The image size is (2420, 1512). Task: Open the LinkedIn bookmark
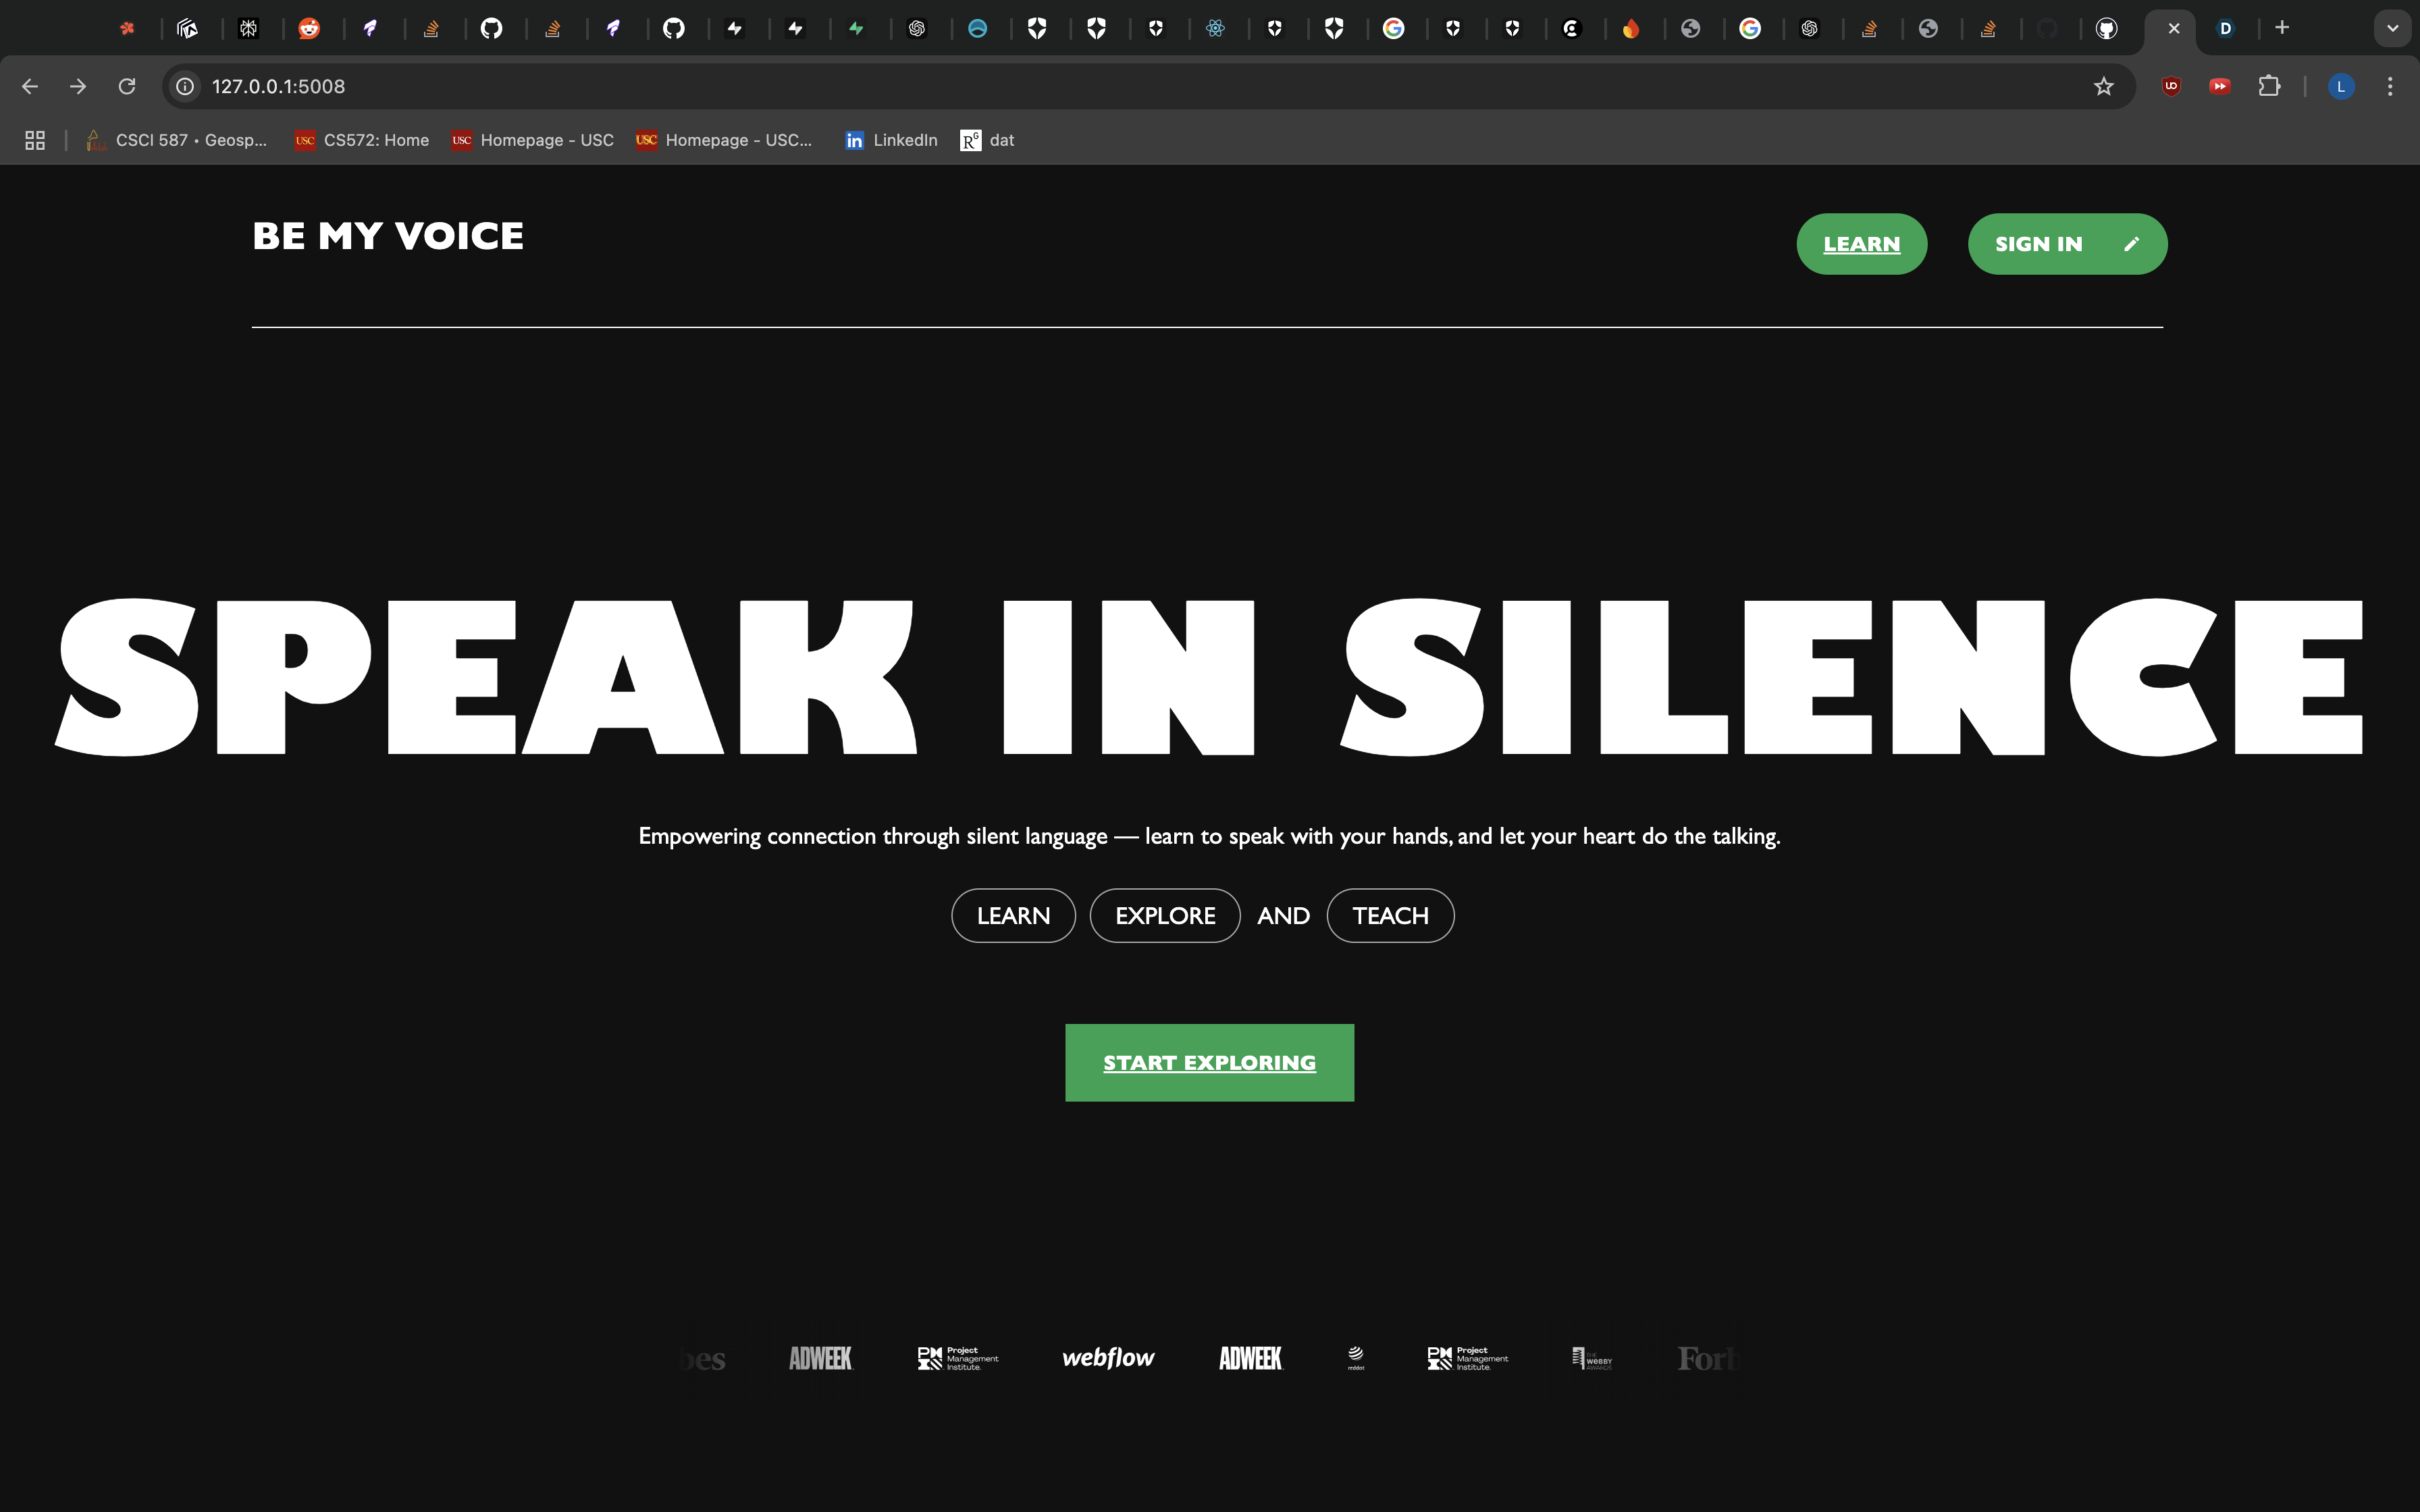tap(891, 140)
